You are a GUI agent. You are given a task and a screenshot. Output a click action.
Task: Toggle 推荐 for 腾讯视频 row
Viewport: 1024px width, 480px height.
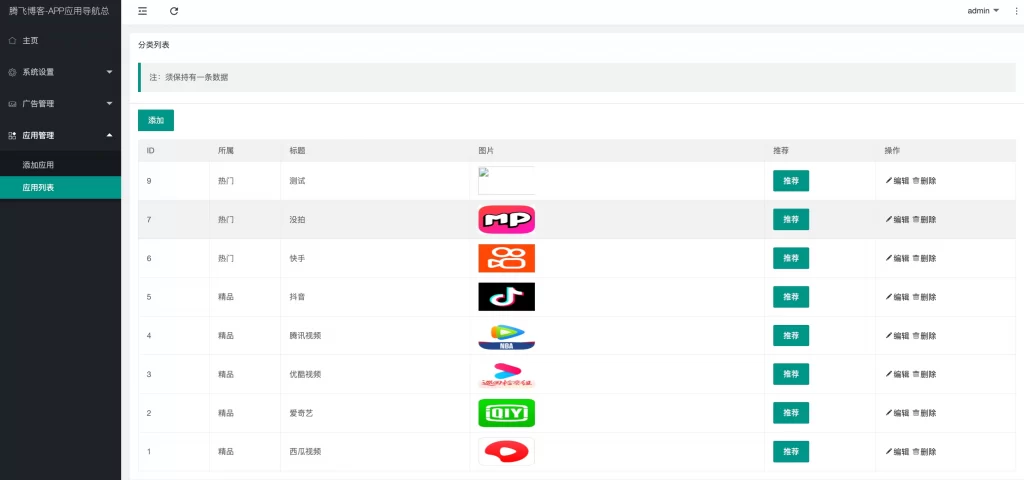point(790,336)
